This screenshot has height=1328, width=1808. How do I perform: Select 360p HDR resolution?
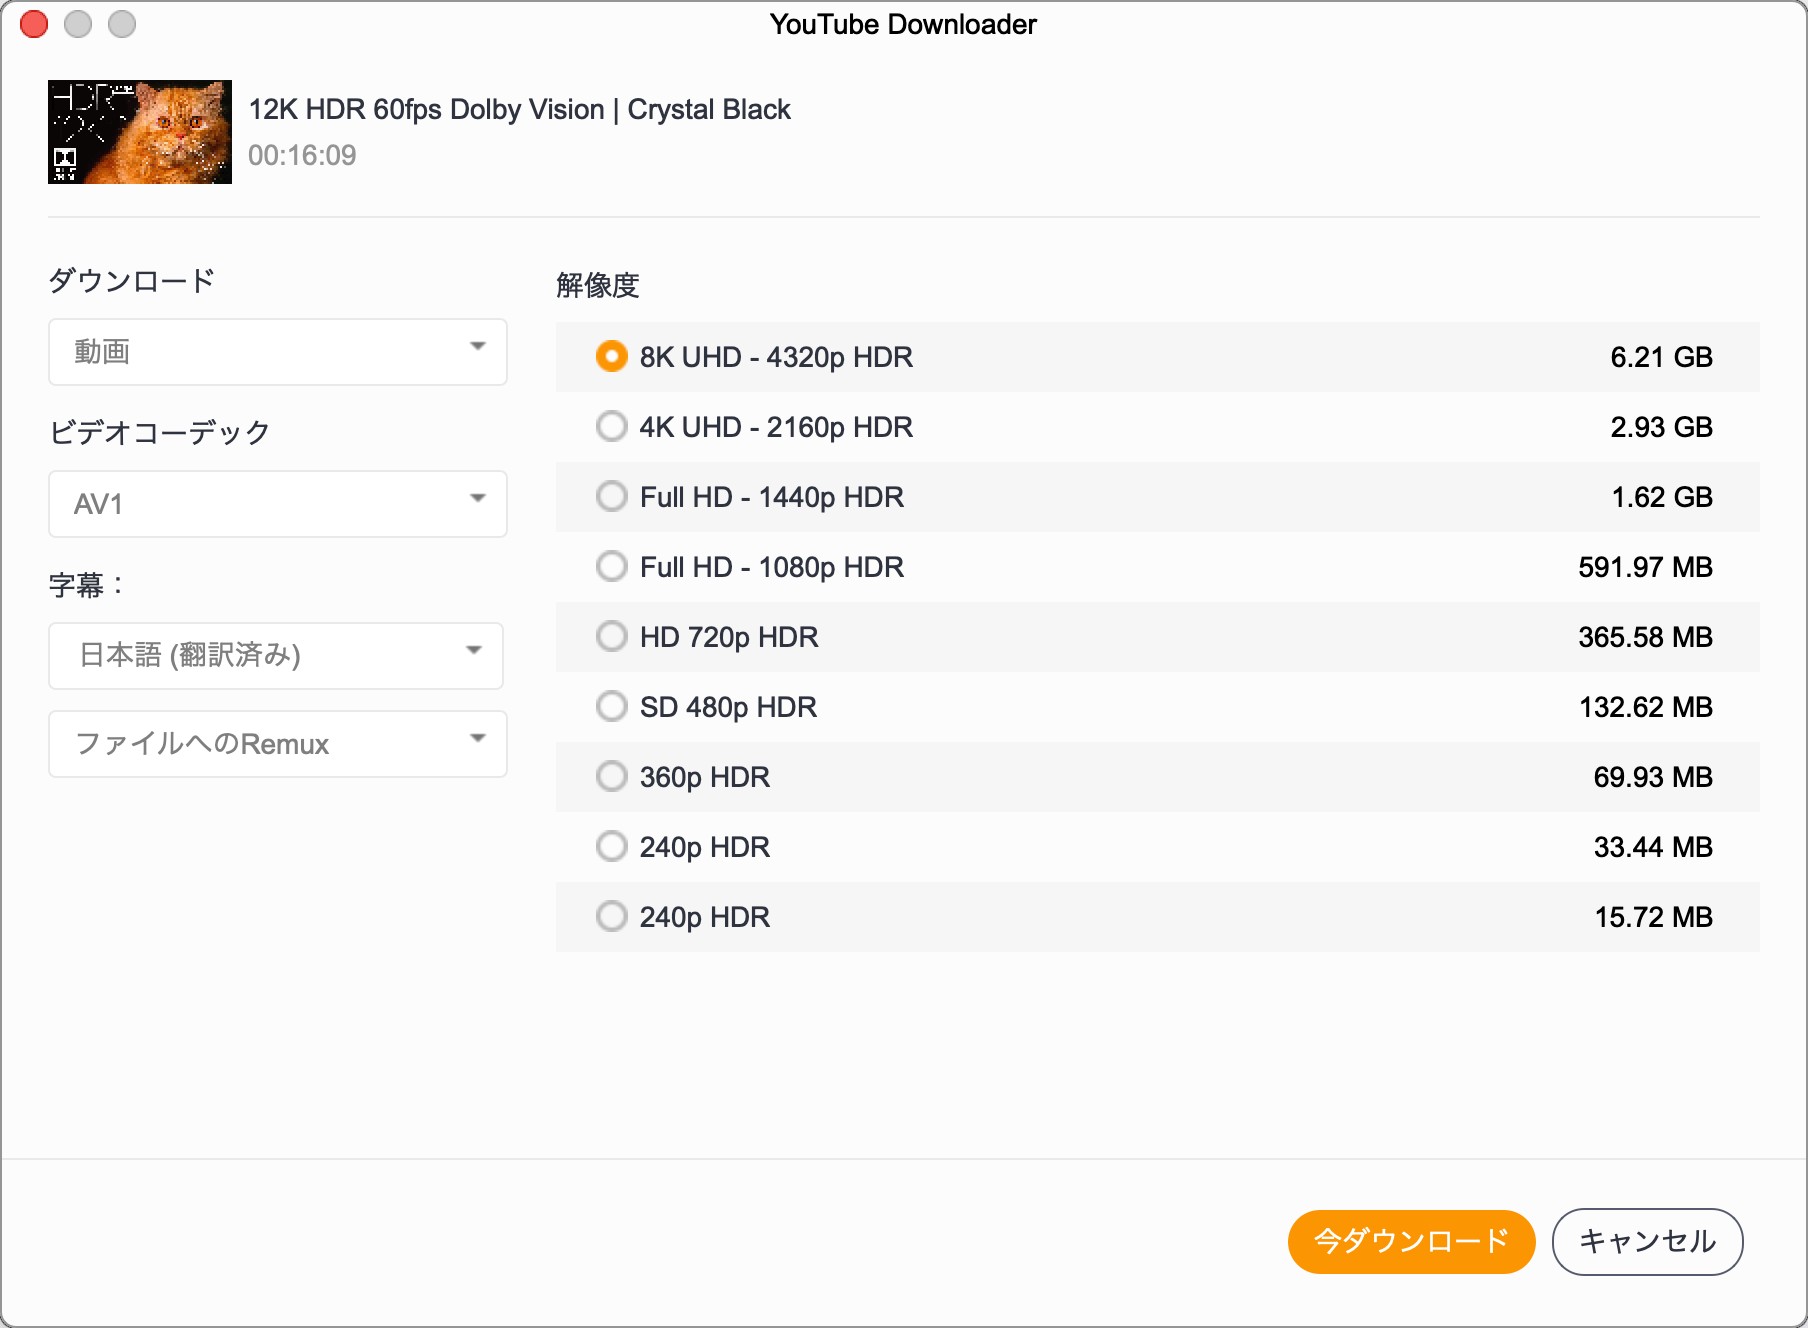611,777
